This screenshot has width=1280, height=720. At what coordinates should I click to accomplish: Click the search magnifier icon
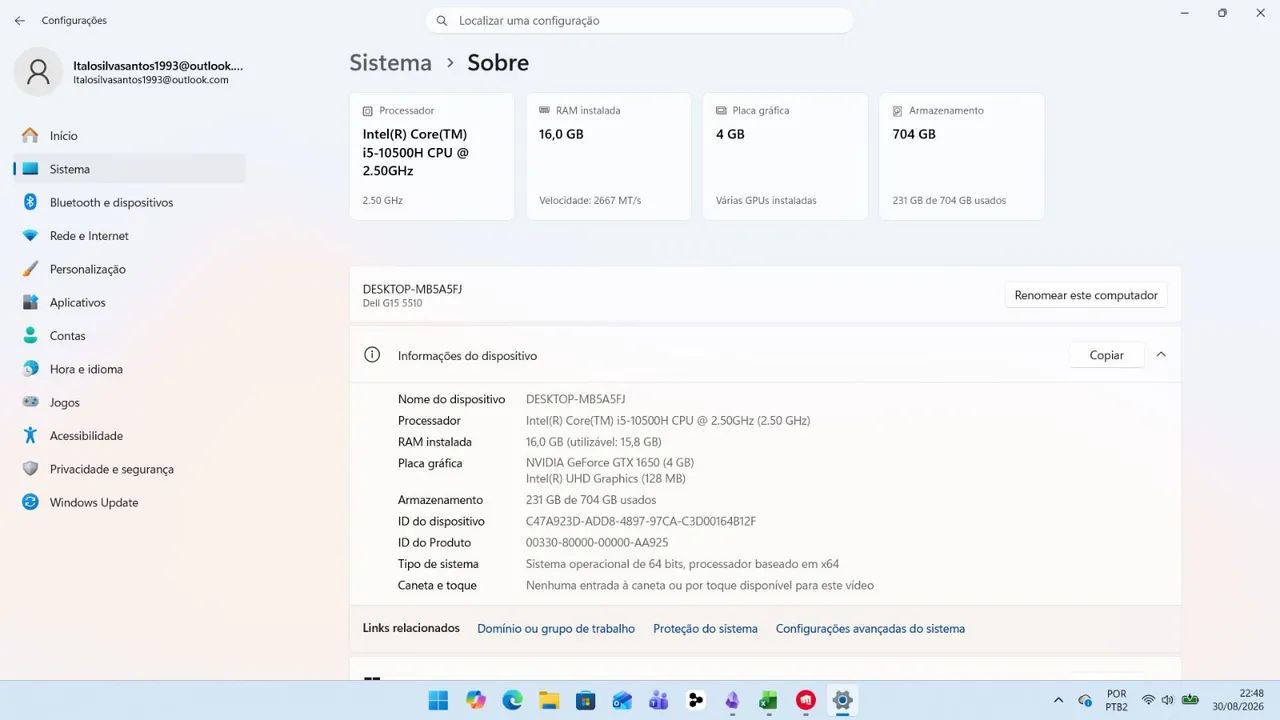[442, 20]
